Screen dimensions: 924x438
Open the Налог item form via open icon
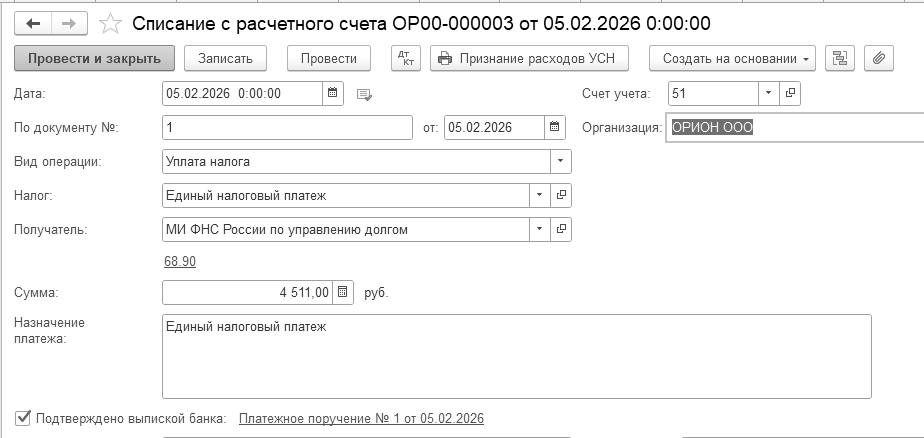561,196
